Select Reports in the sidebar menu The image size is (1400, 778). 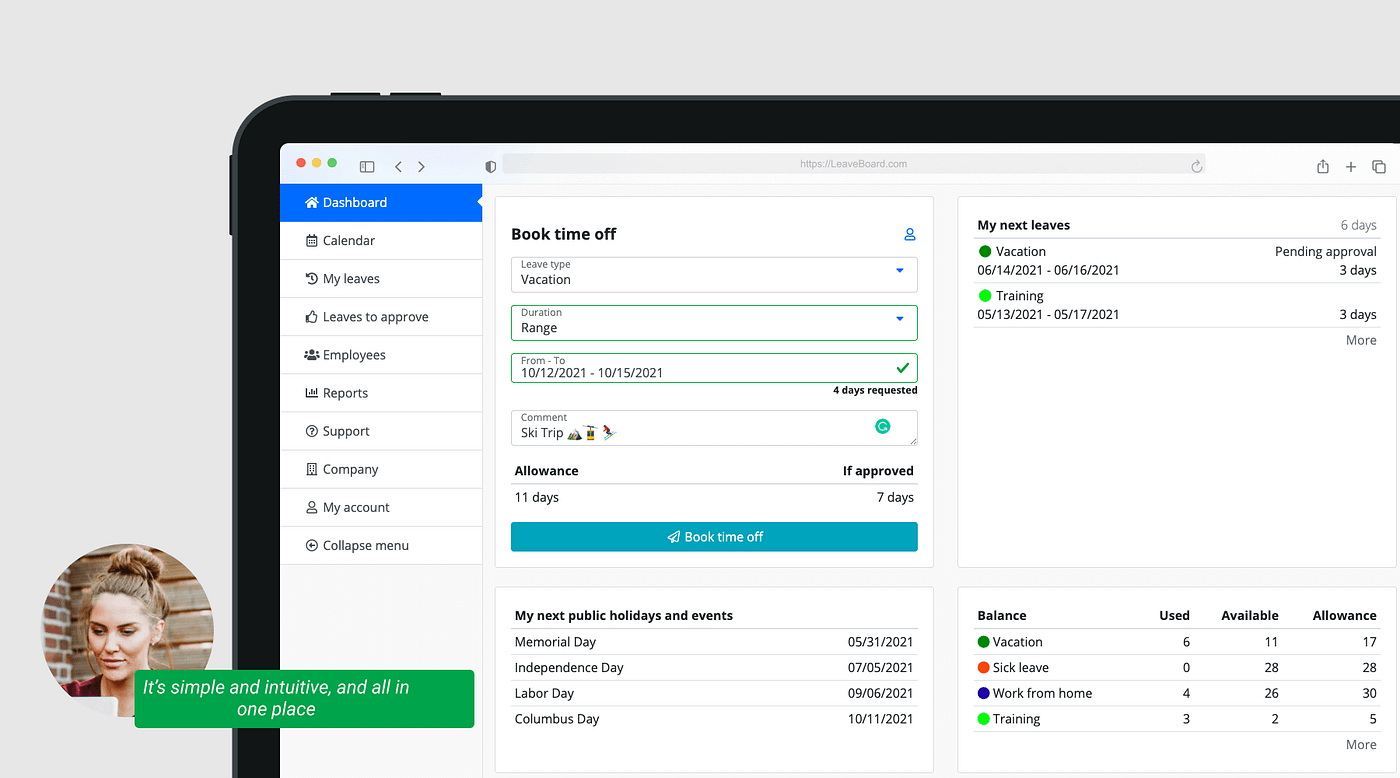click(x=345, y=393)
